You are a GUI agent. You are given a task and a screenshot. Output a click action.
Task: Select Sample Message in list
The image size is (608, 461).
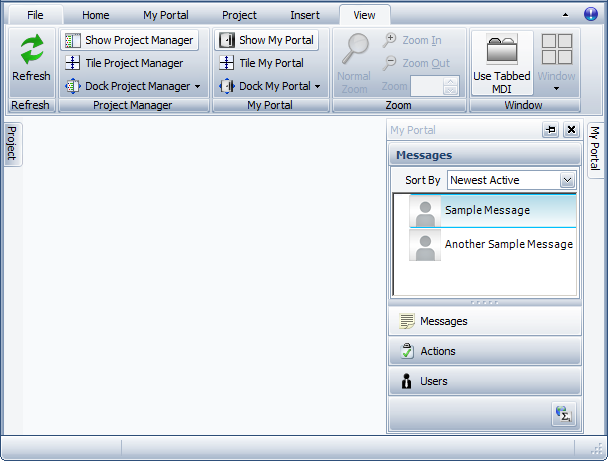(487, 211)
